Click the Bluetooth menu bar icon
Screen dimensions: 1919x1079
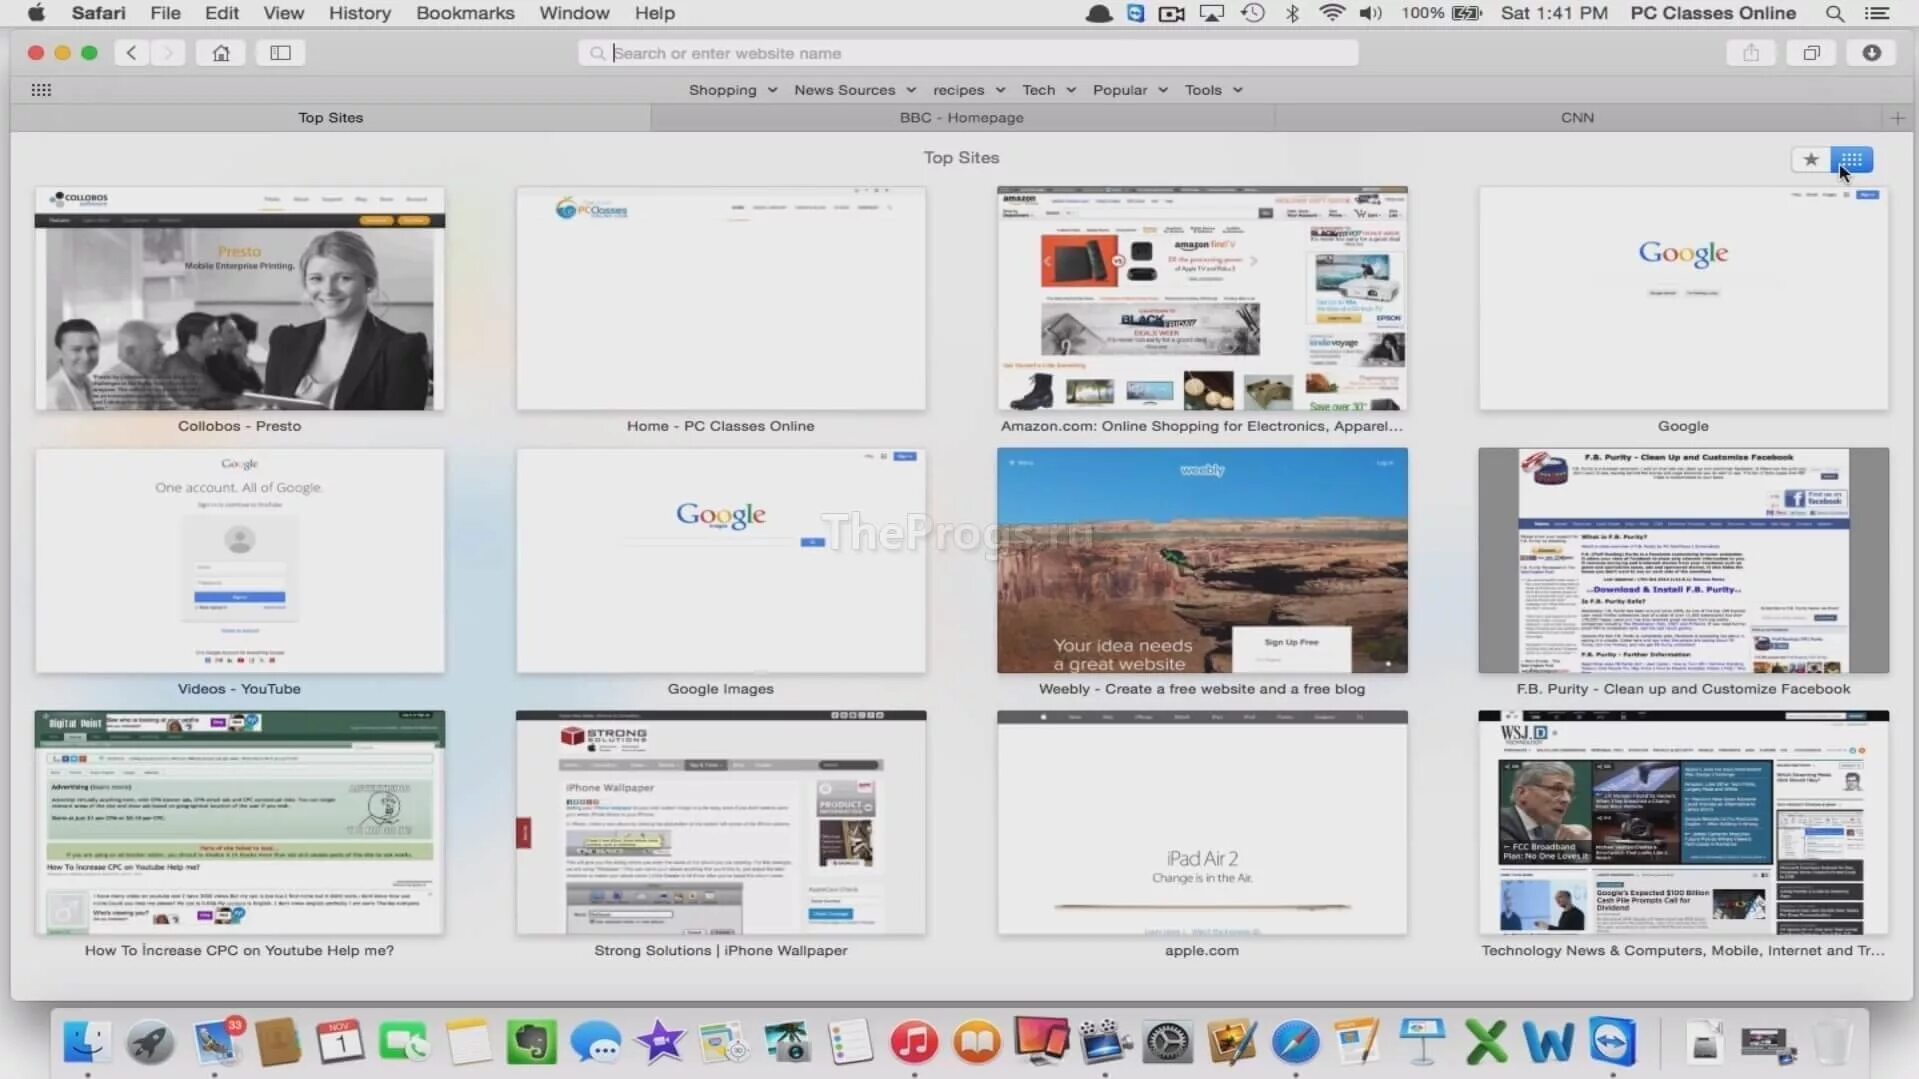click(1292, 13)
